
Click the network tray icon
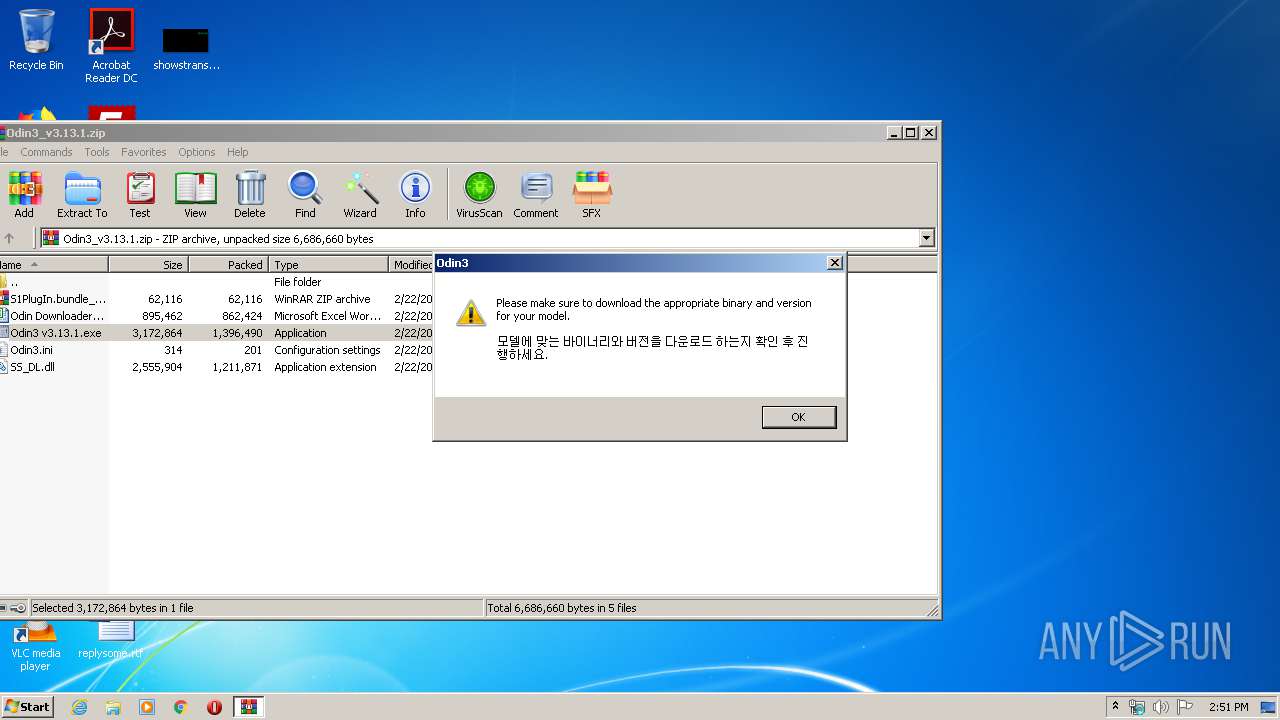[1137, 706]
